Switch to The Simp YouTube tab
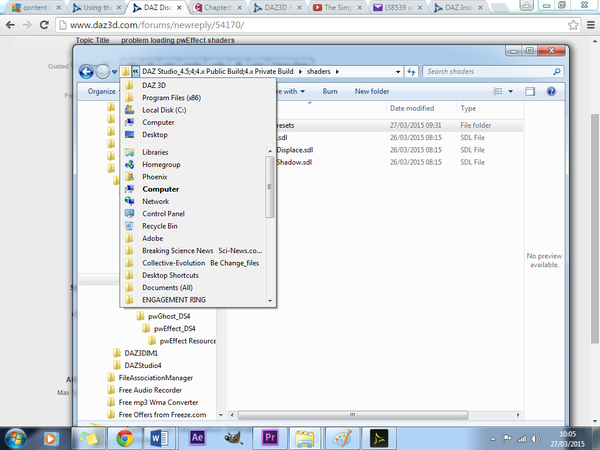The width and height of the screenshot is (600, 450). point(339,7)
